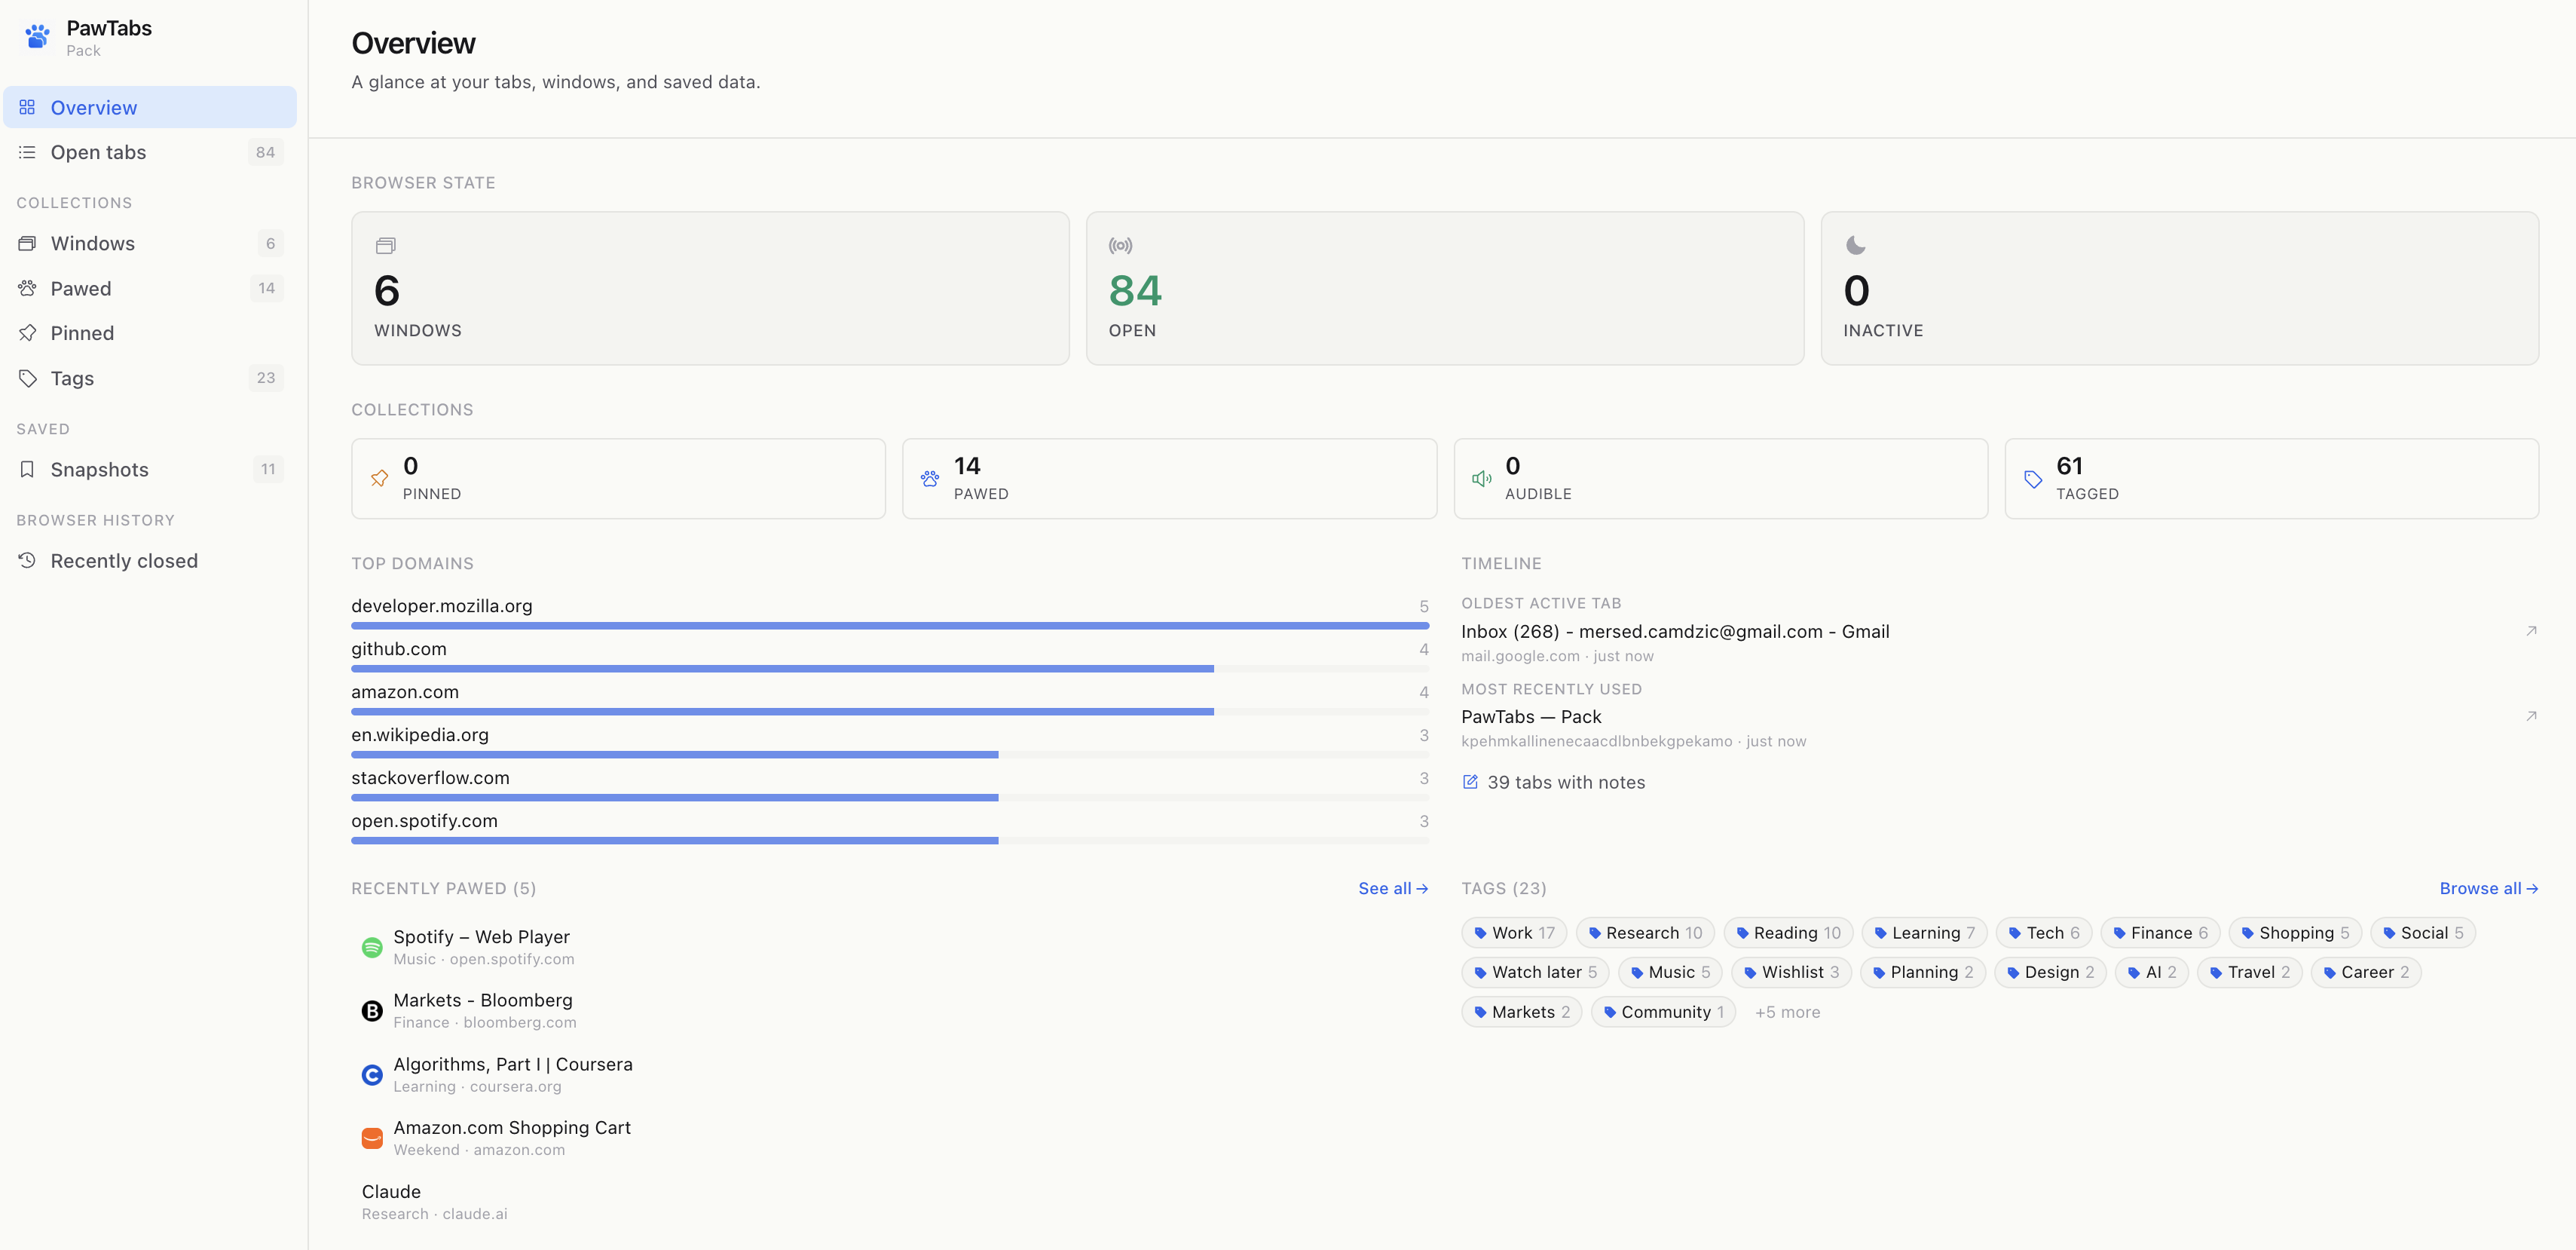Click the Pinned pin icon in sidebar
The height and width of the screenshot is (1250, 2576).
pos(27,333)
